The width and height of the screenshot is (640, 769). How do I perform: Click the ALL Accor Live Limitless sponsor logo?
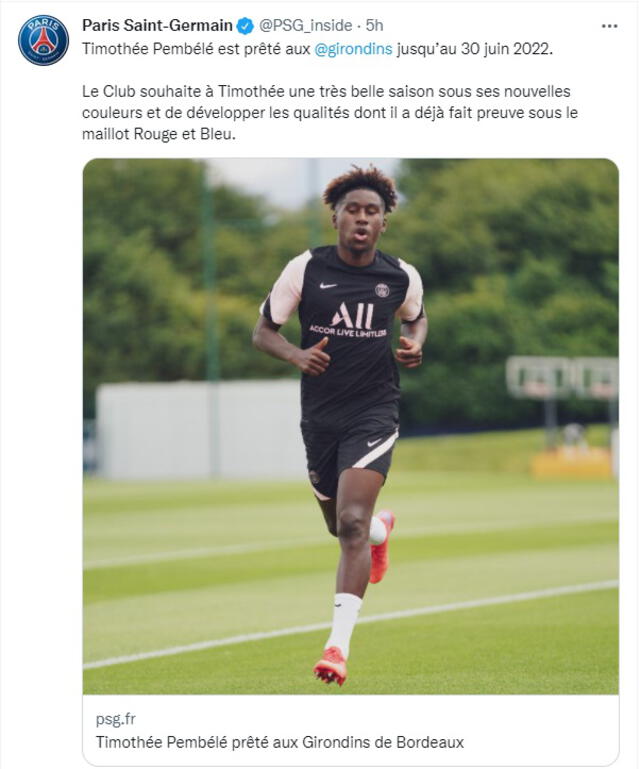(x=348, y=320)
